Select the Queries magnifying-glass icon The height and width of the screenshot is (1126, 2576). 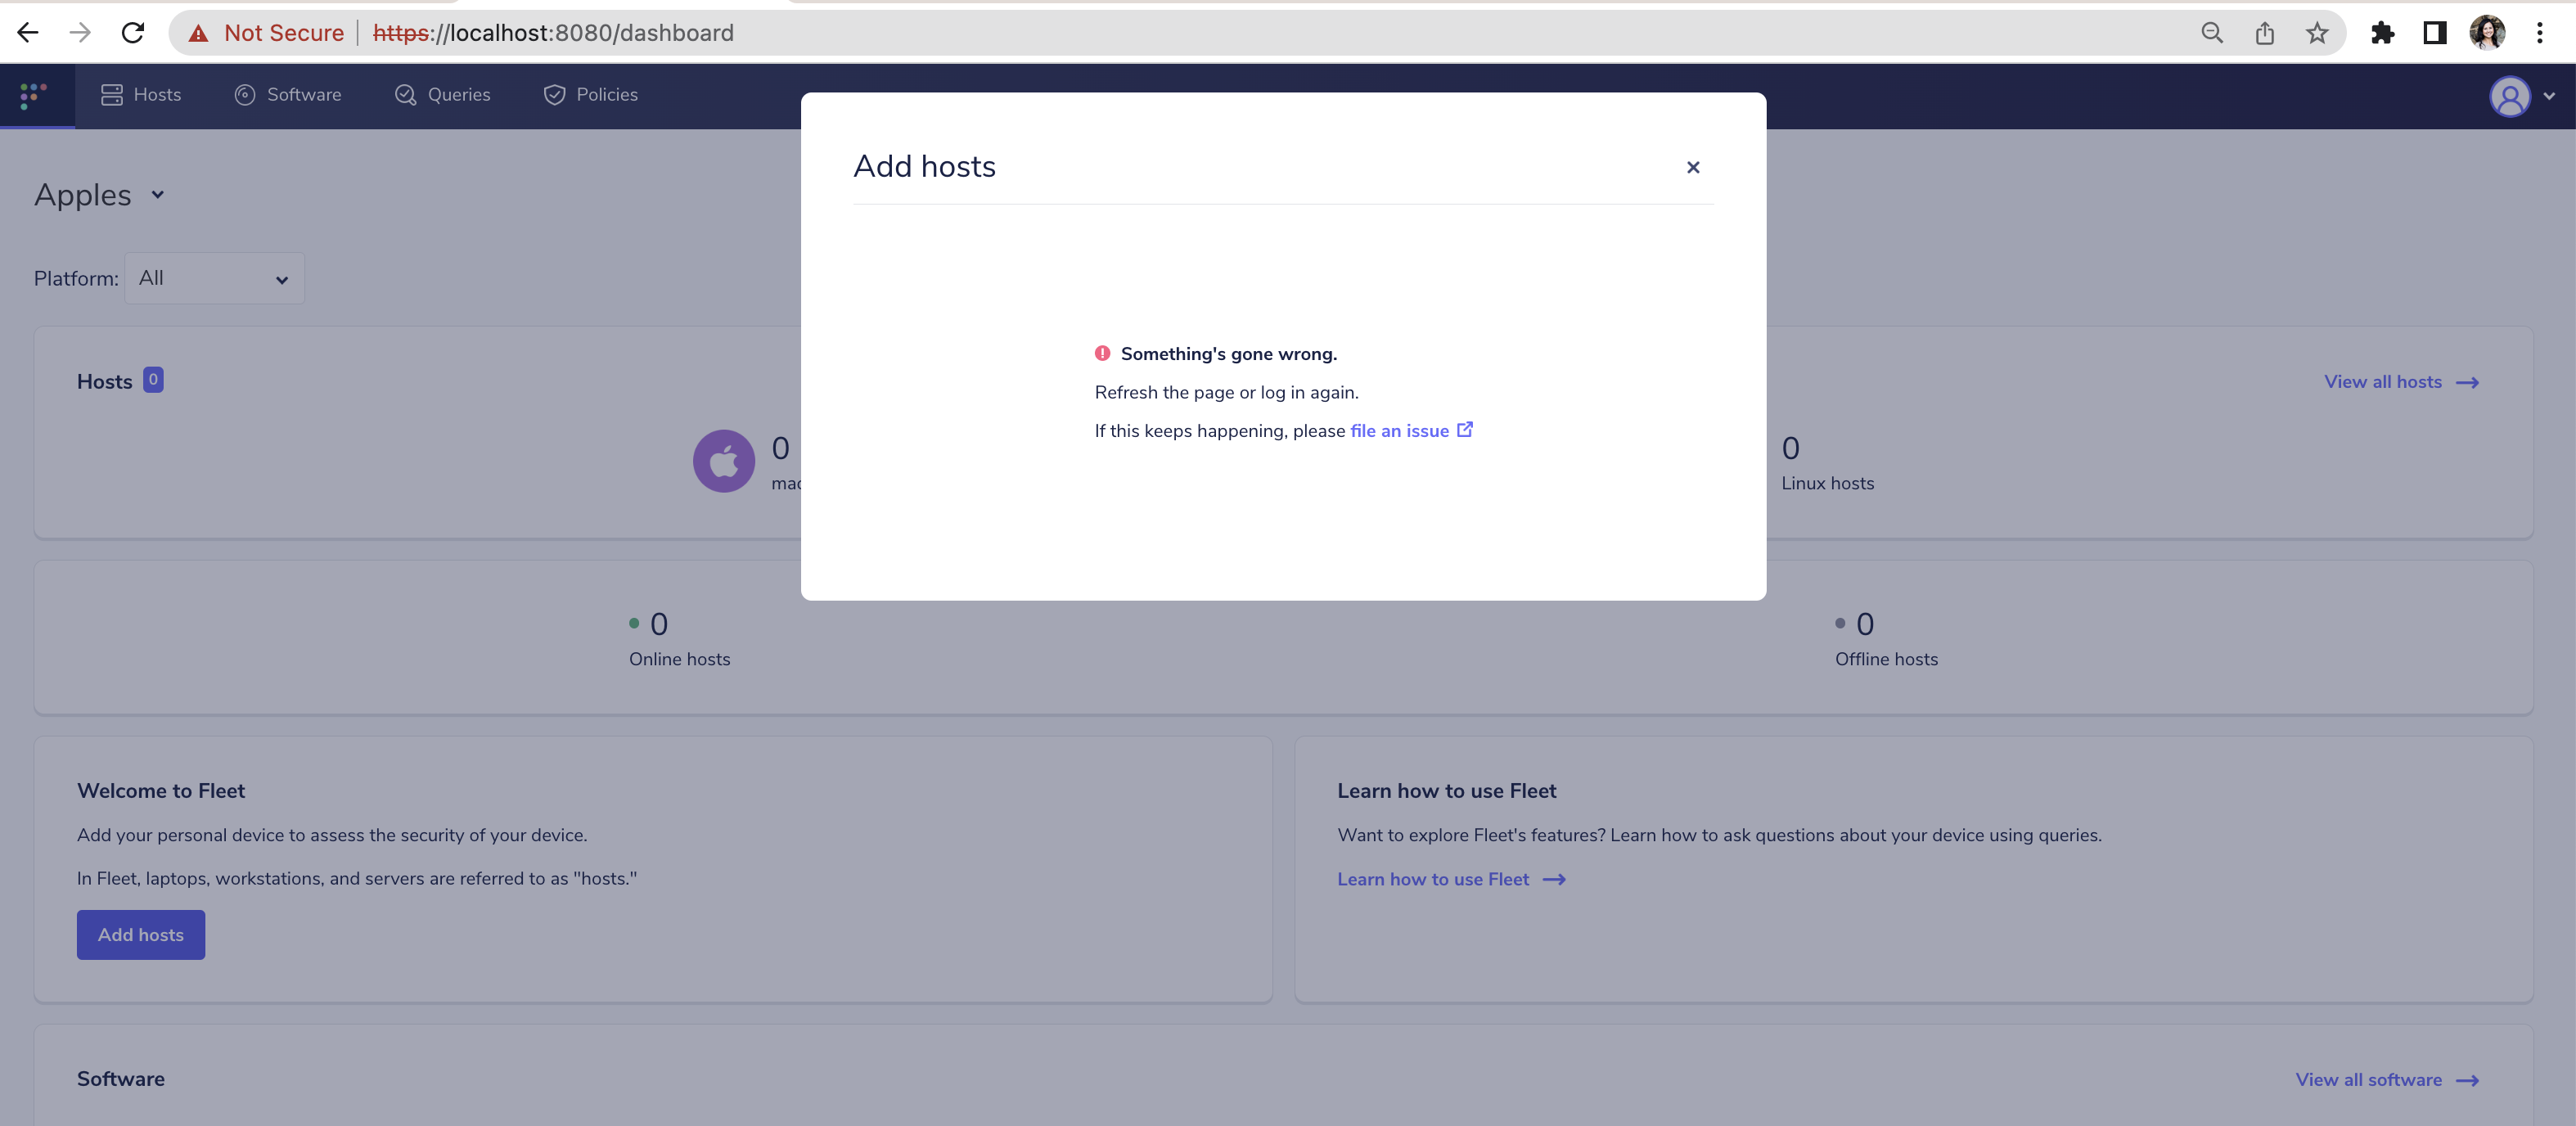point(405,94)
